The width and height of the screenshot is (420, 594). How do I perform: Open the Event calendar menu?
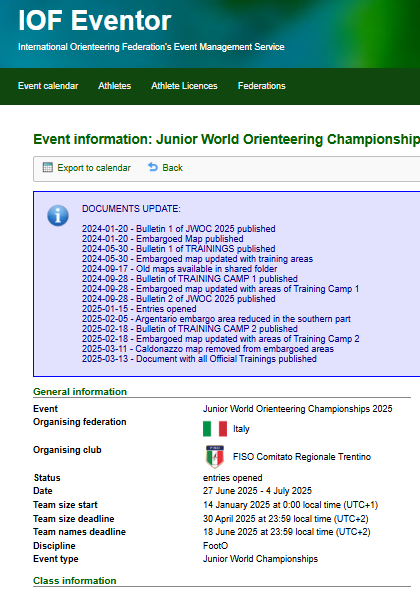point(48,86)
